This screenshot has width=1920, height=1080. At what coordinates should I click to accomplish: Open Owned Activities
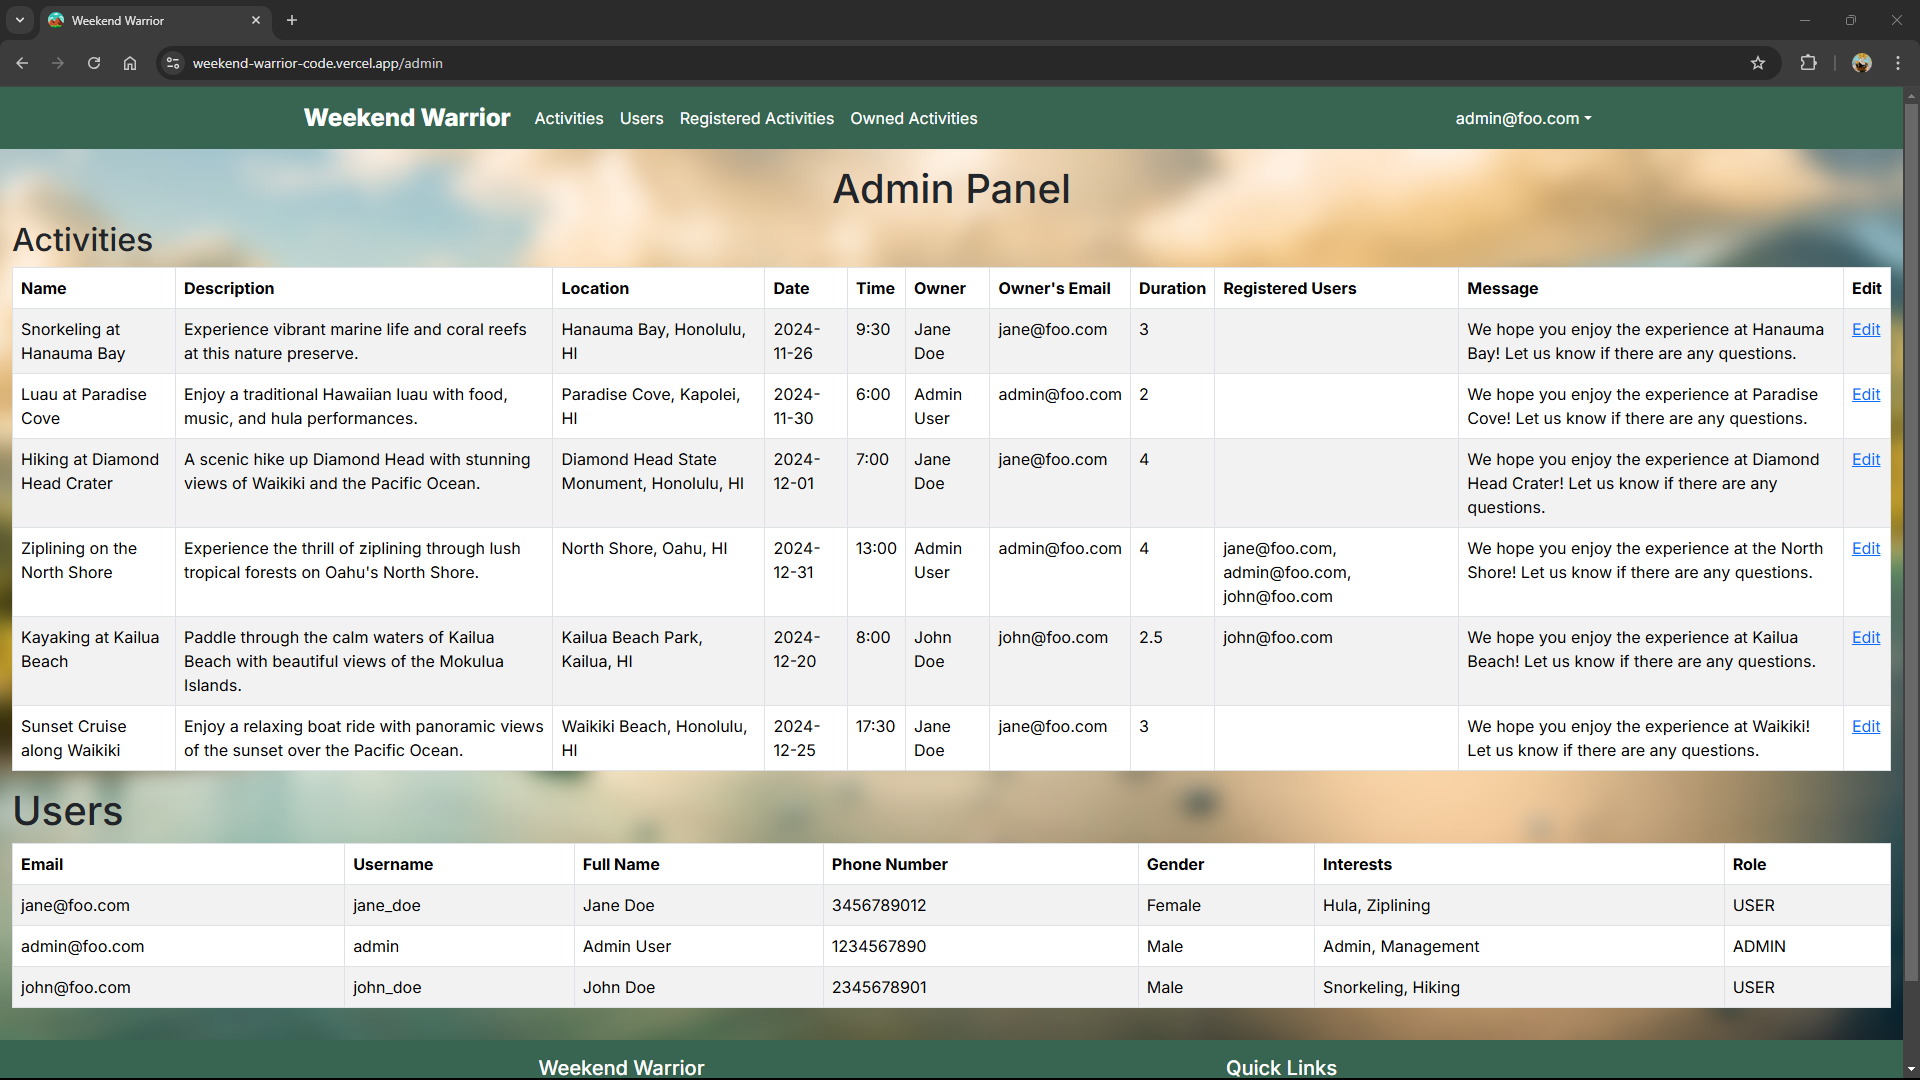pos(913,118)
